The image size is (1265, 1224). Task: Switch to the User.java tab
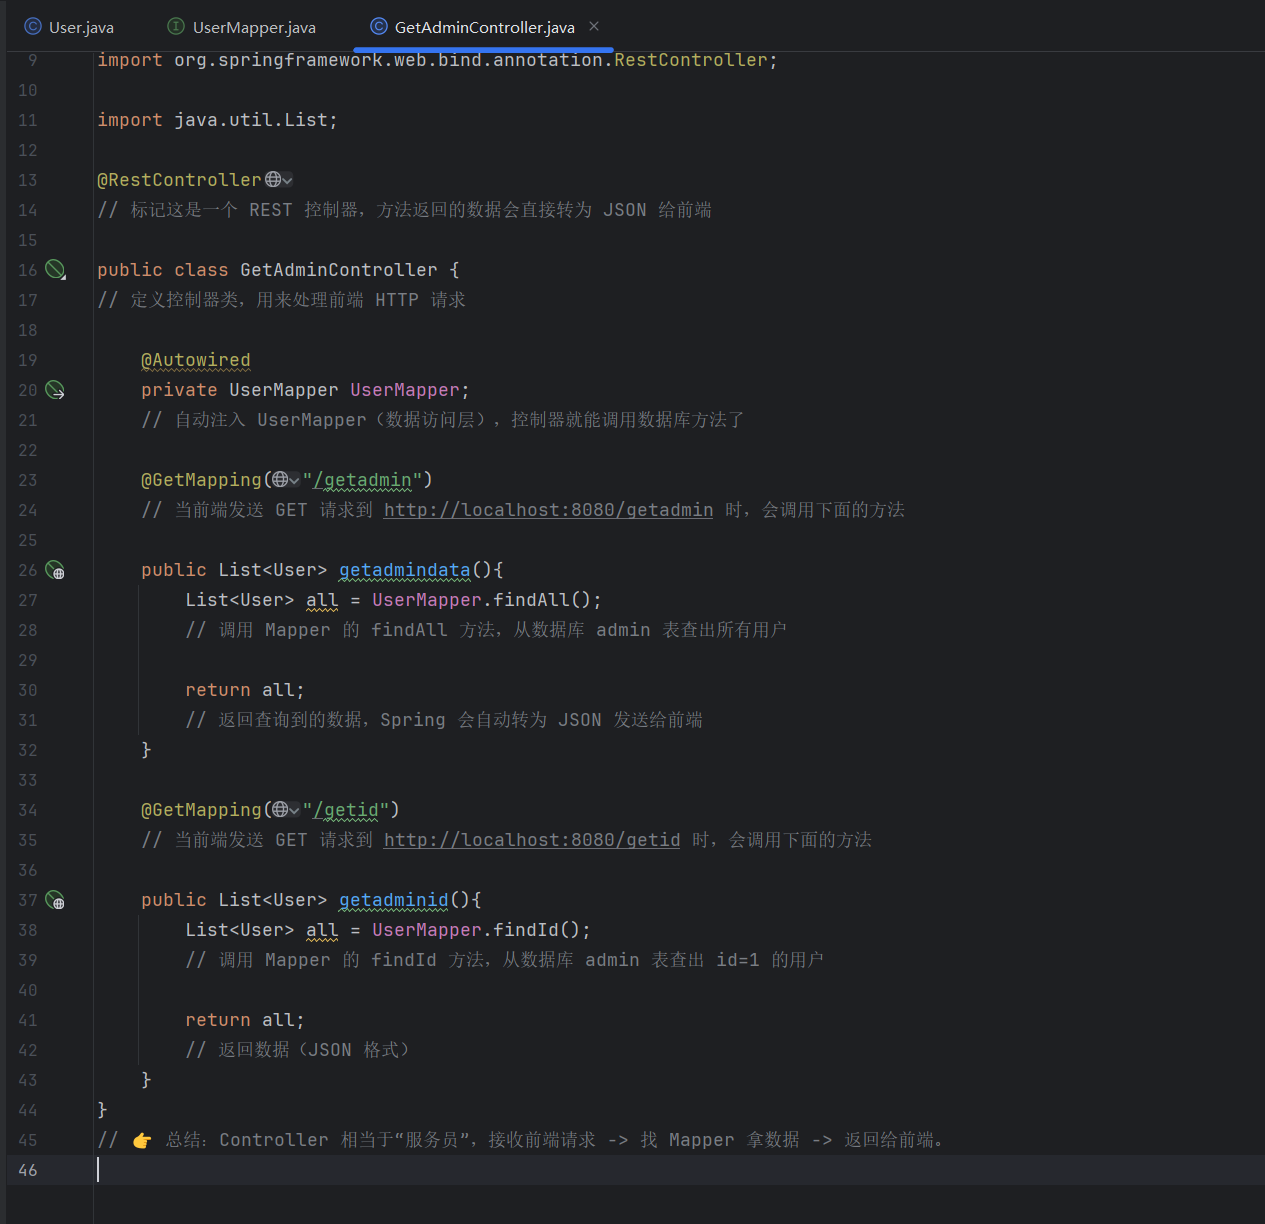click(x=69, y=27)
